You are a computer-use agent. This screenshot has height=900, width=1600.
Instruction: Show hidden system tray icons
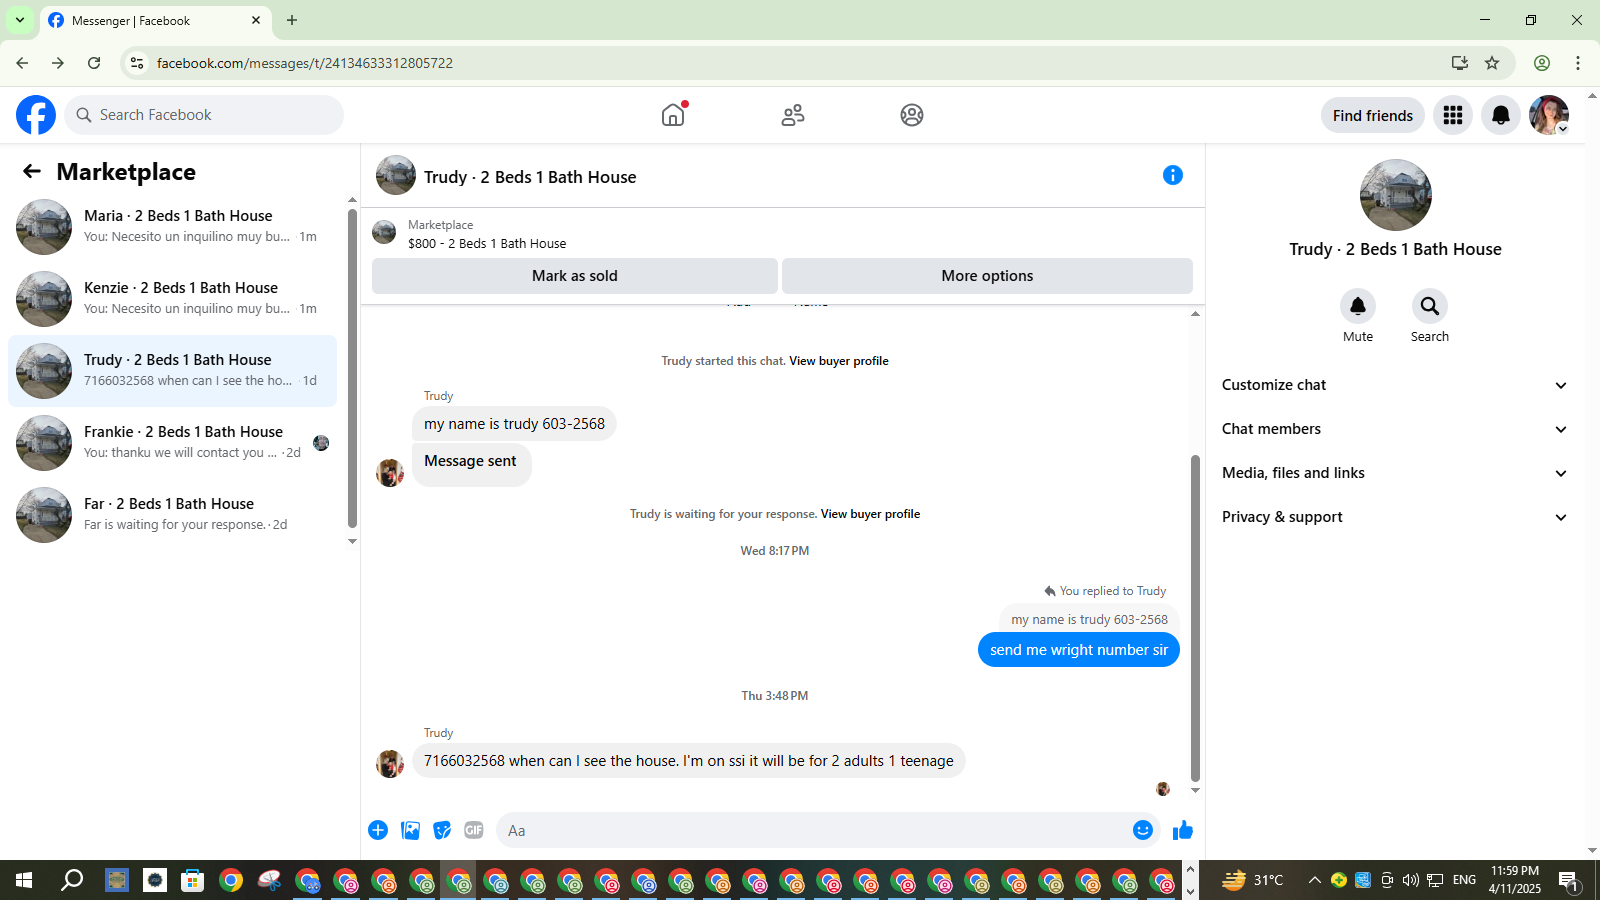point(1314,880)
